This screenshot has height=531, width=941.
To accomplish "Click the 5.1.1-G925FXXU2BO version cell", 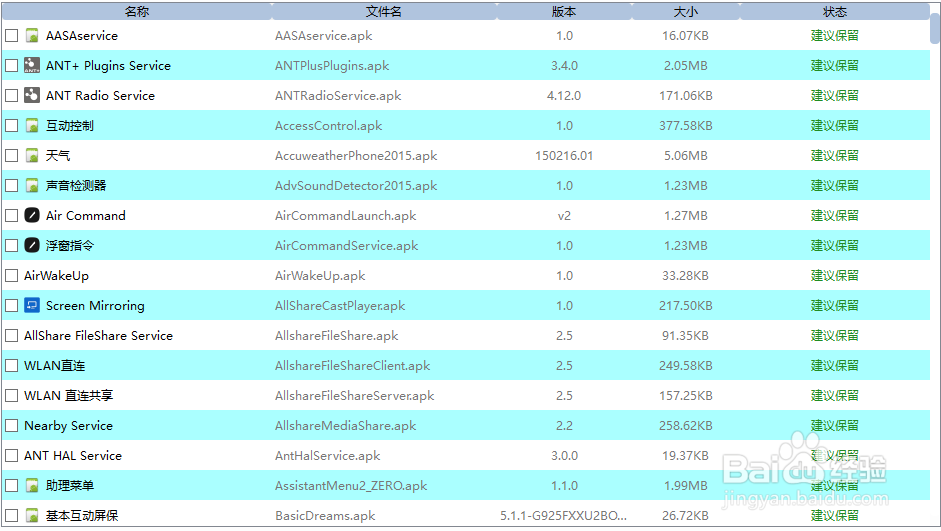I will point(564,515).
